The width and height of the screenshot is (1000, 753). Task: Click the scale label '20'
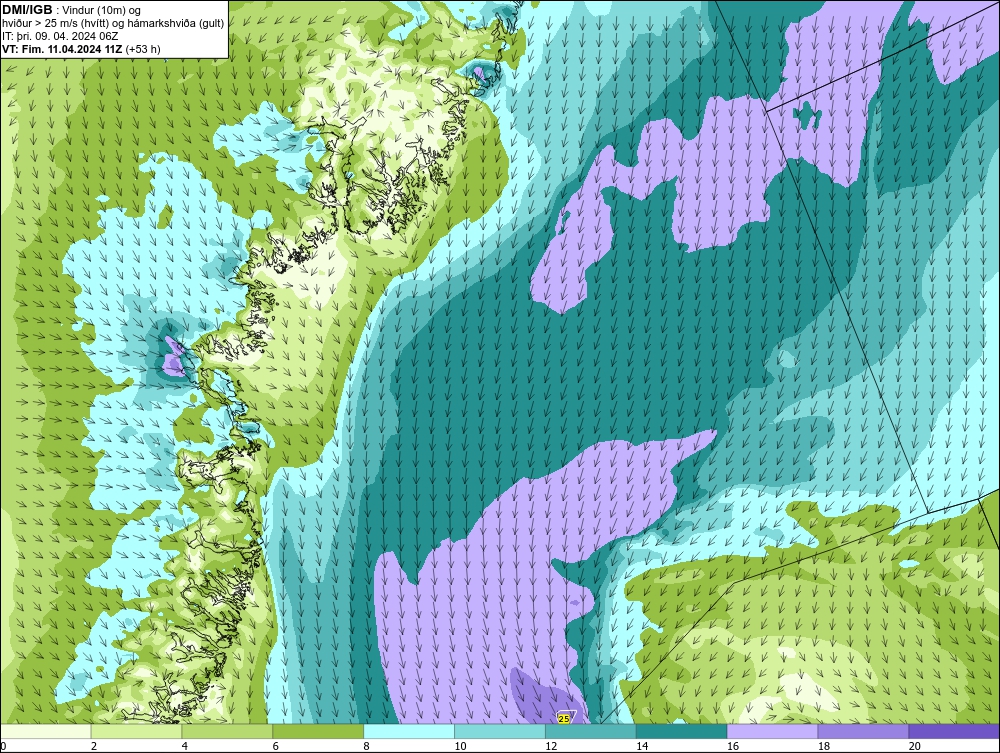click(915, 746)
